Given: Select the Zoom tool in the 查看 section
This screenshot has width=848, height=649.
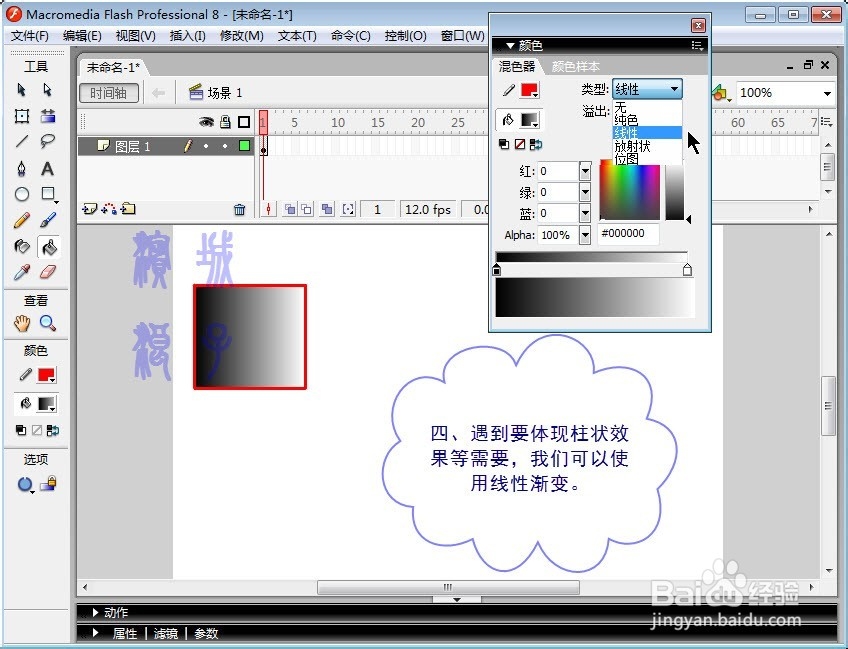Looking at the screenshot, I should point(47,322).
